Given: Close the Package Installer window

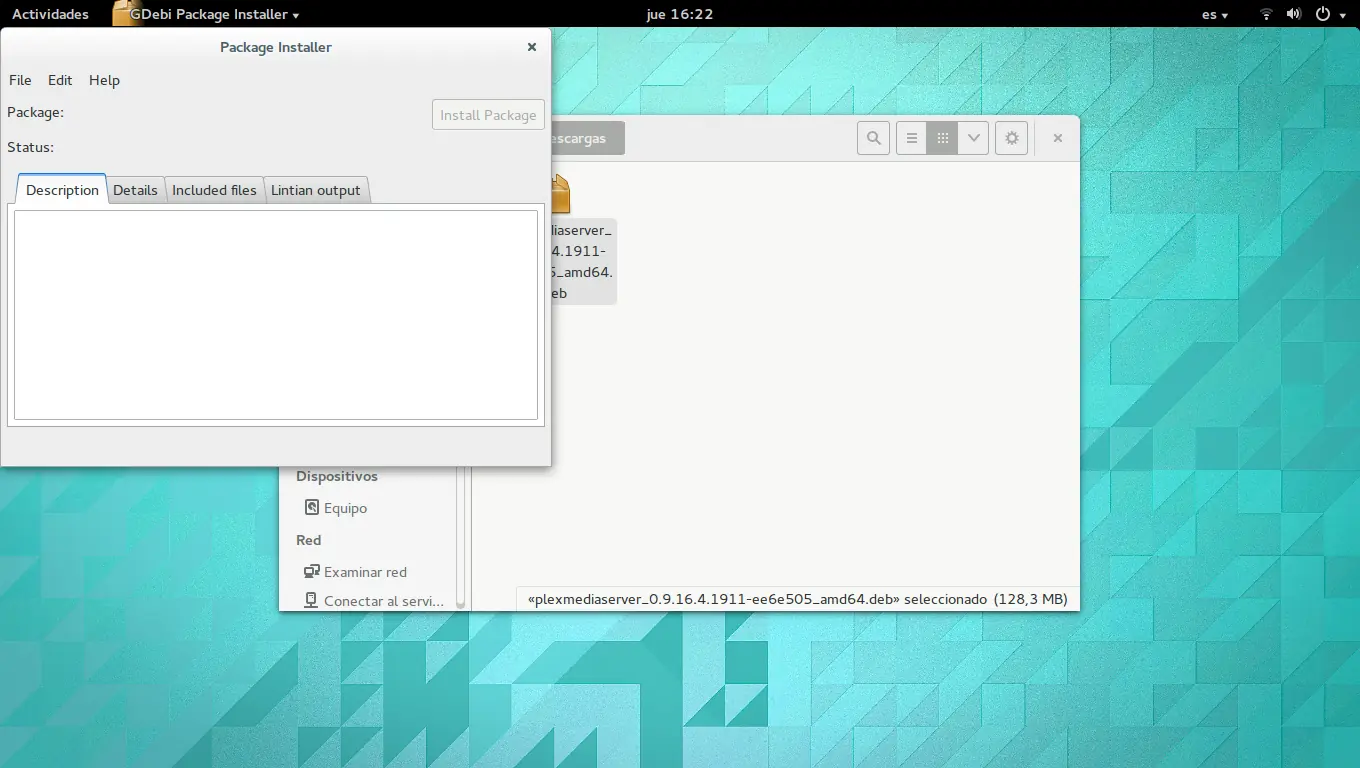Looking at the screenshot, I should tap(532, 47).
